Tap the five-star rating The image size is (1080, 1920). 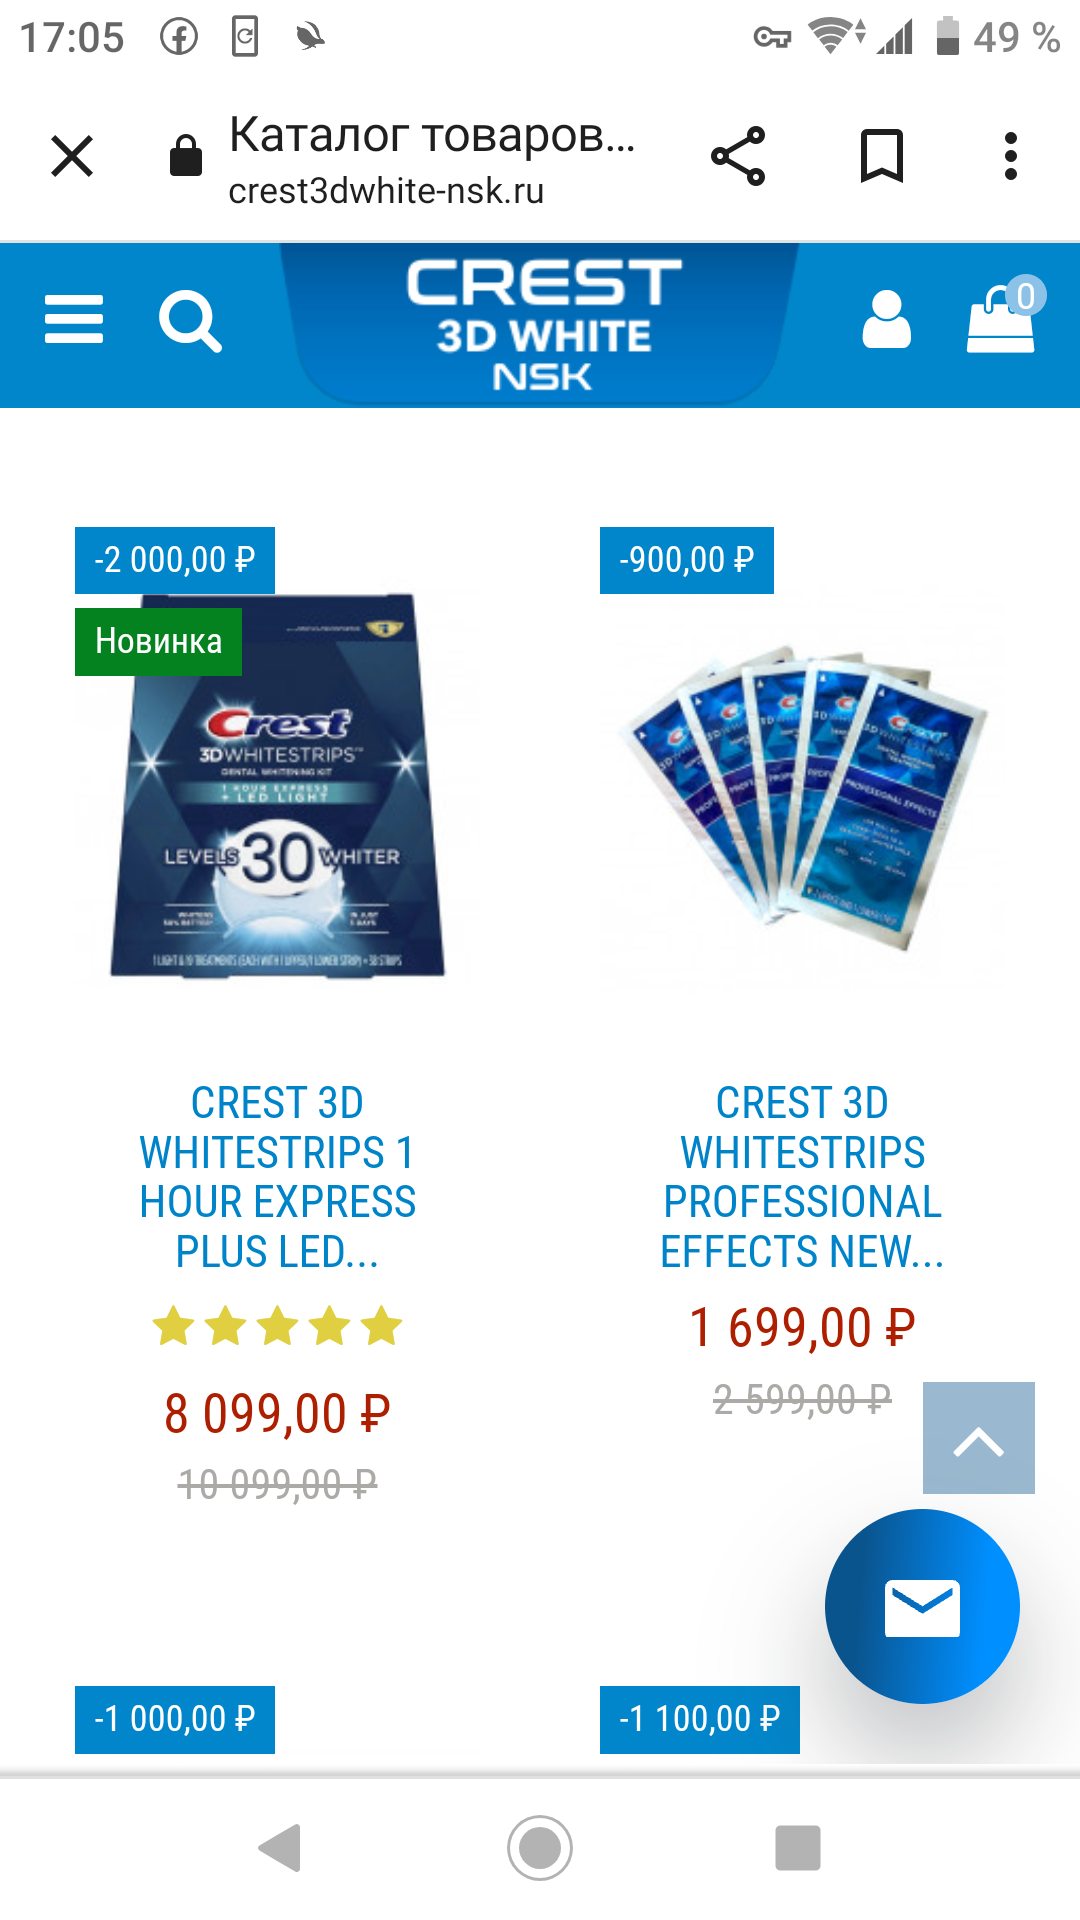click(277, 1327)
